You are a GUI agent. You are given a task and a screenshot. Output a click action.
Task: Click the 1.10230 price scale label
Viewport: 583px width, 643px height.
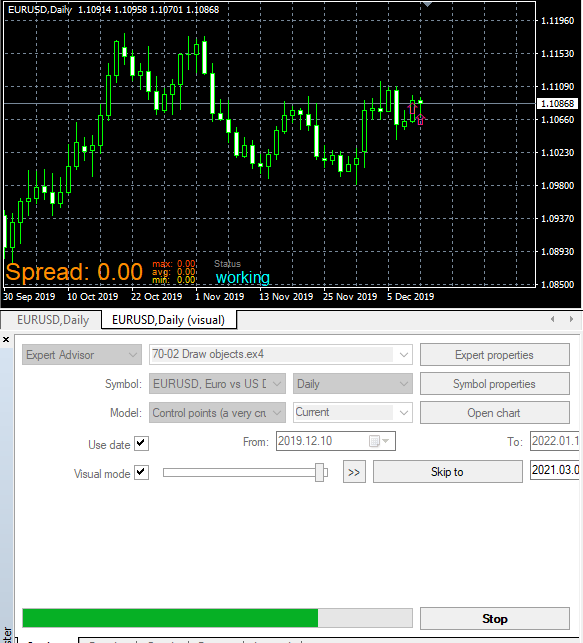pos(558,152)
